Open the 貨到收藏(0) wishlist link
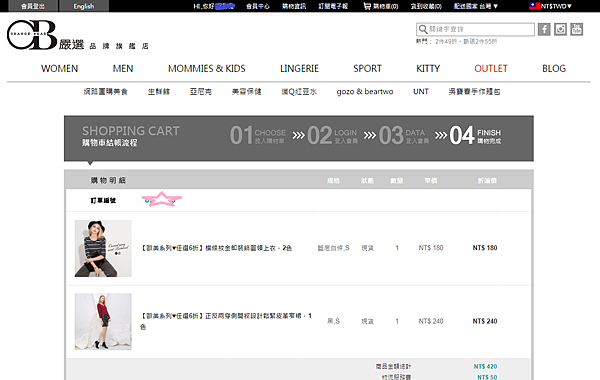Viewport: 600px width, 380px height. pos(426,6)
